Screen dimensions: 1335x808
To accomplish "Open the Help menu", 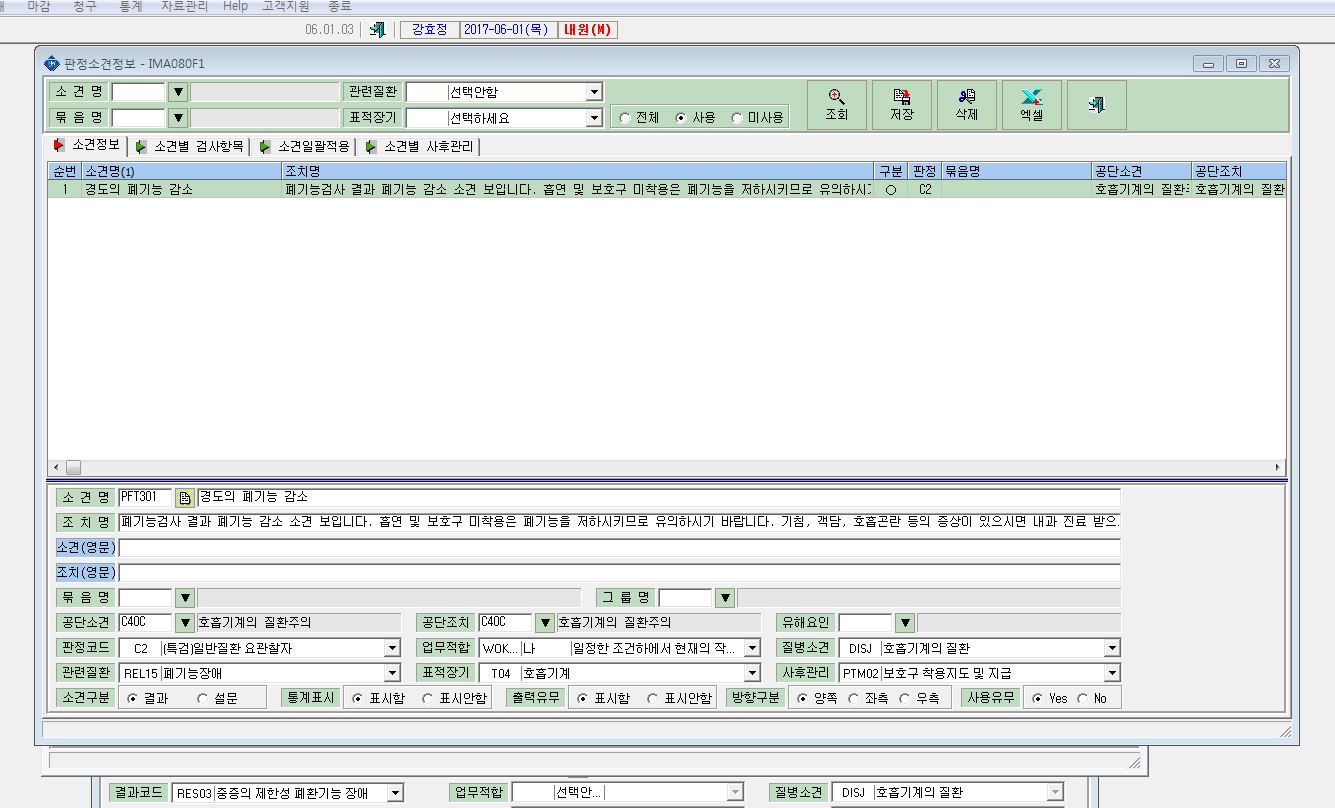I will [x=236, y=6].
